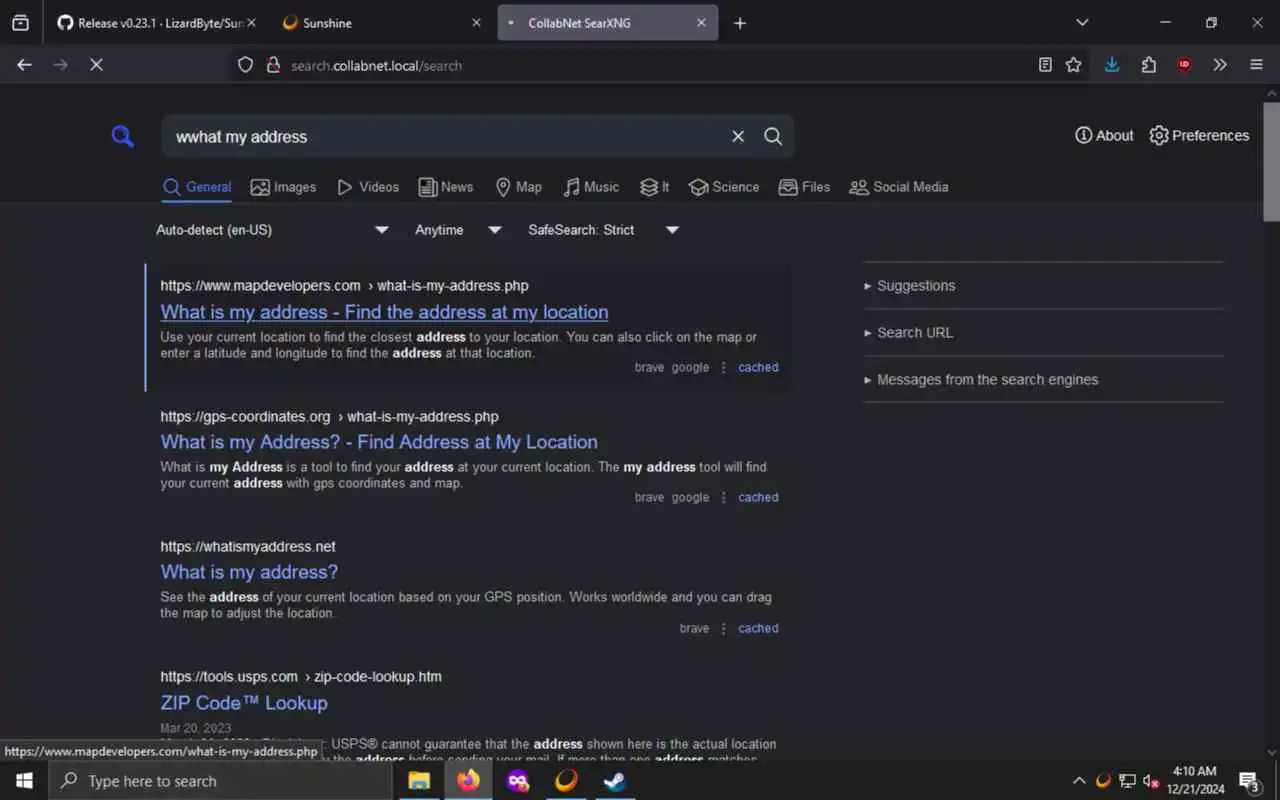
Task: Switch to the Social Media category
Action: click(x=899, y=187)
